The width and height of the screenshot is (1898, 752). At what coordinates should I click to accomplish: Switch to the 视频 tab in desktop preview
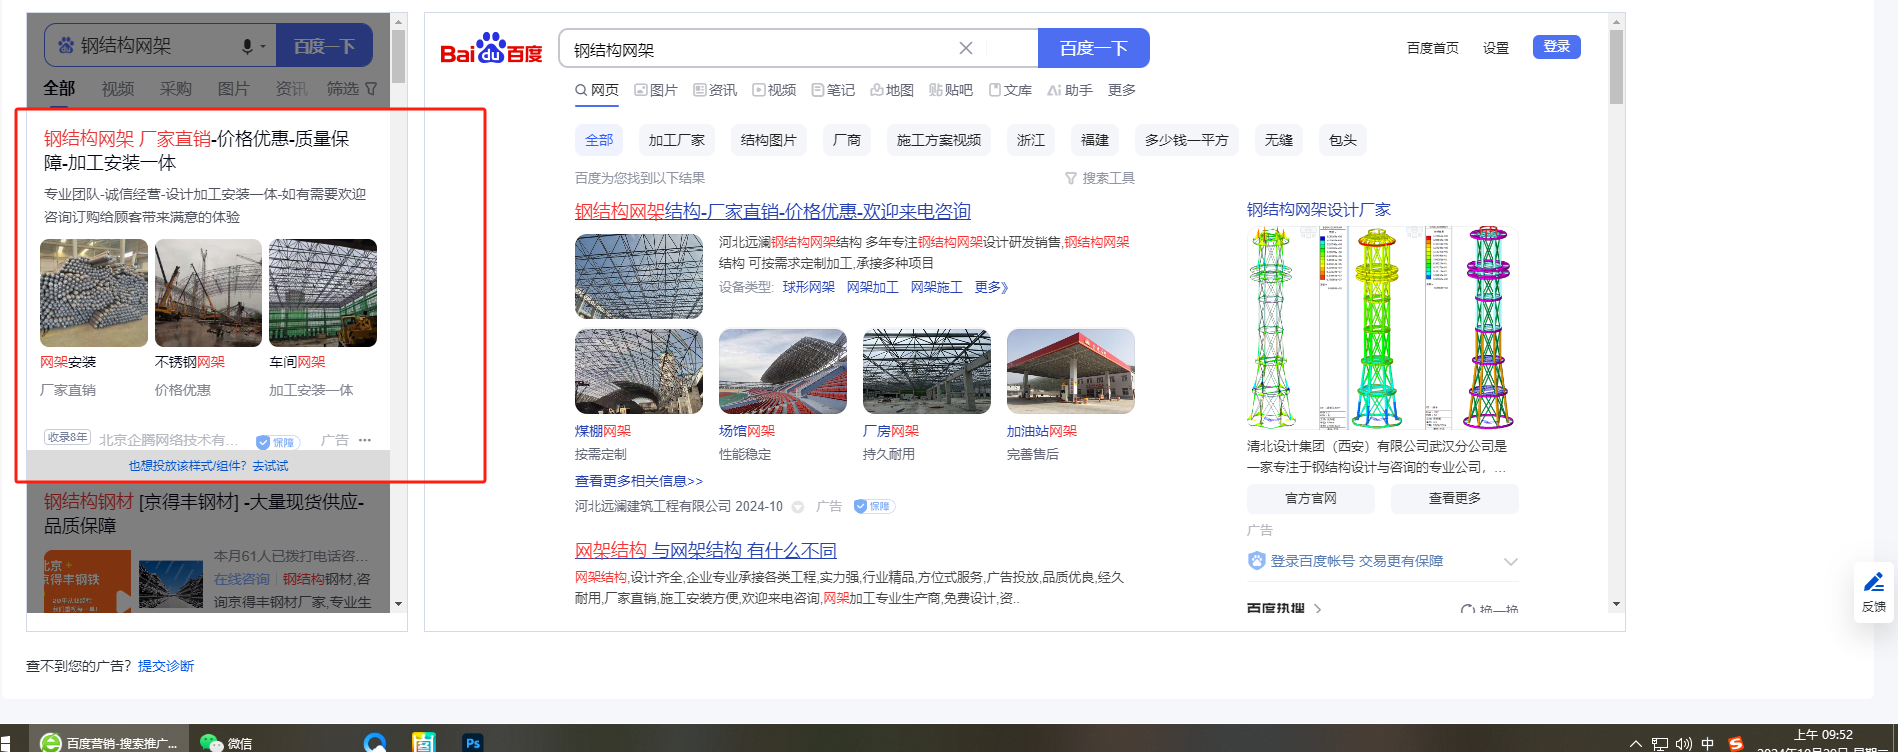(x=774, y=90)
